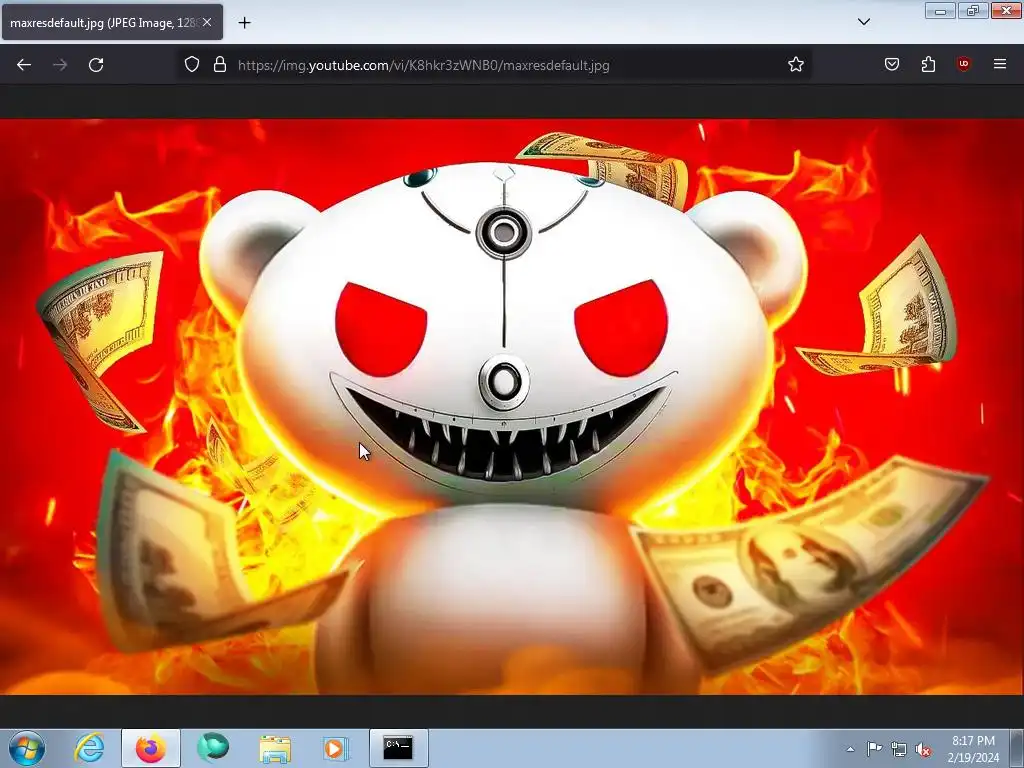Viewport: 1024px width, 768px height.
Task: Bookmark this page with the star
Action: [795, 64]
